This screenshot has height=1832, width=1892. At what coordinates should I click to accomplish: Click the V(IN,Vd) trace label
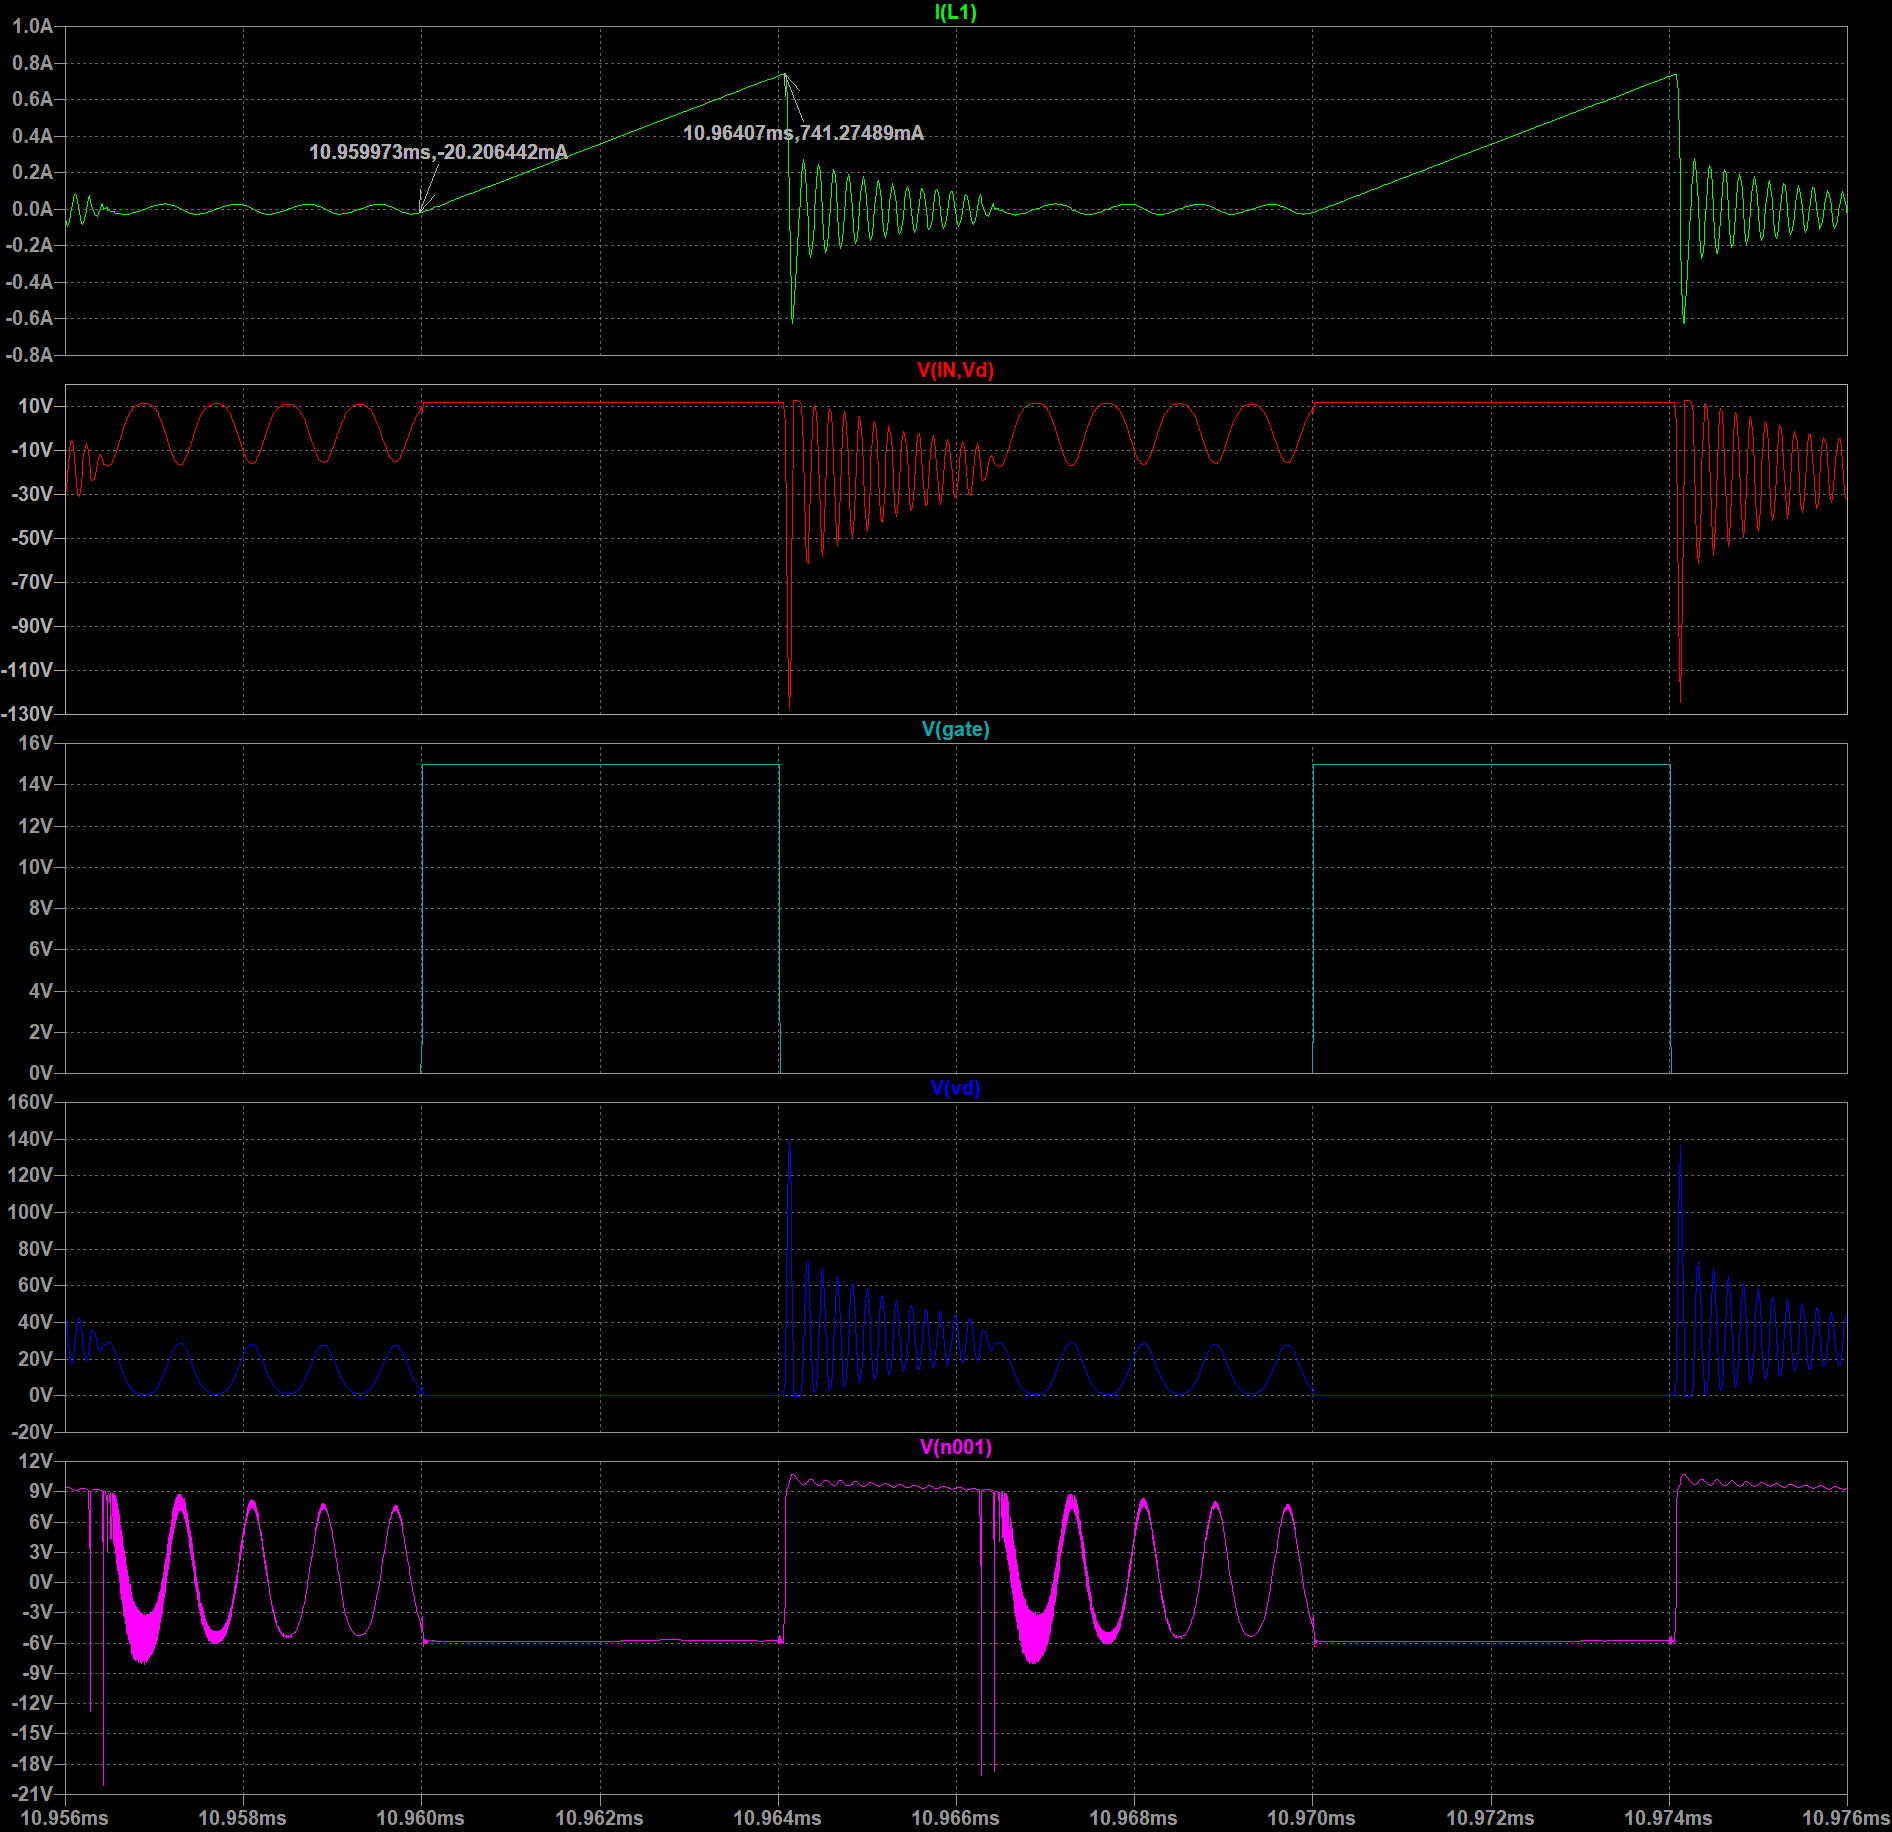pos(955,370)
